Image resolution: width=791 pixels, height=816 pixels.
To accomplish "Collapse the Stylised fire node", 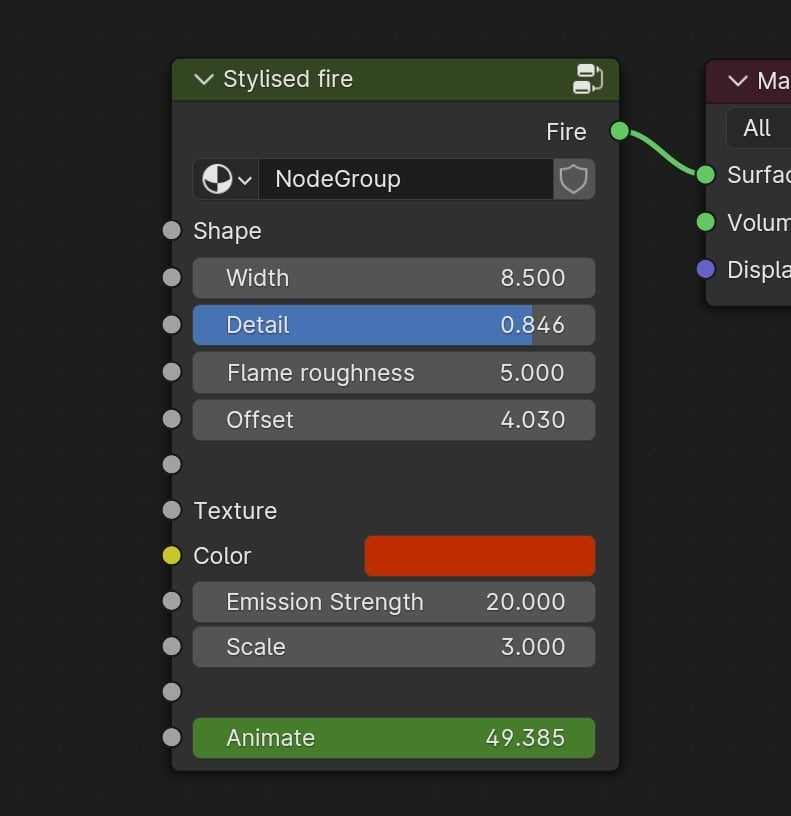I will tap(204, 79).
